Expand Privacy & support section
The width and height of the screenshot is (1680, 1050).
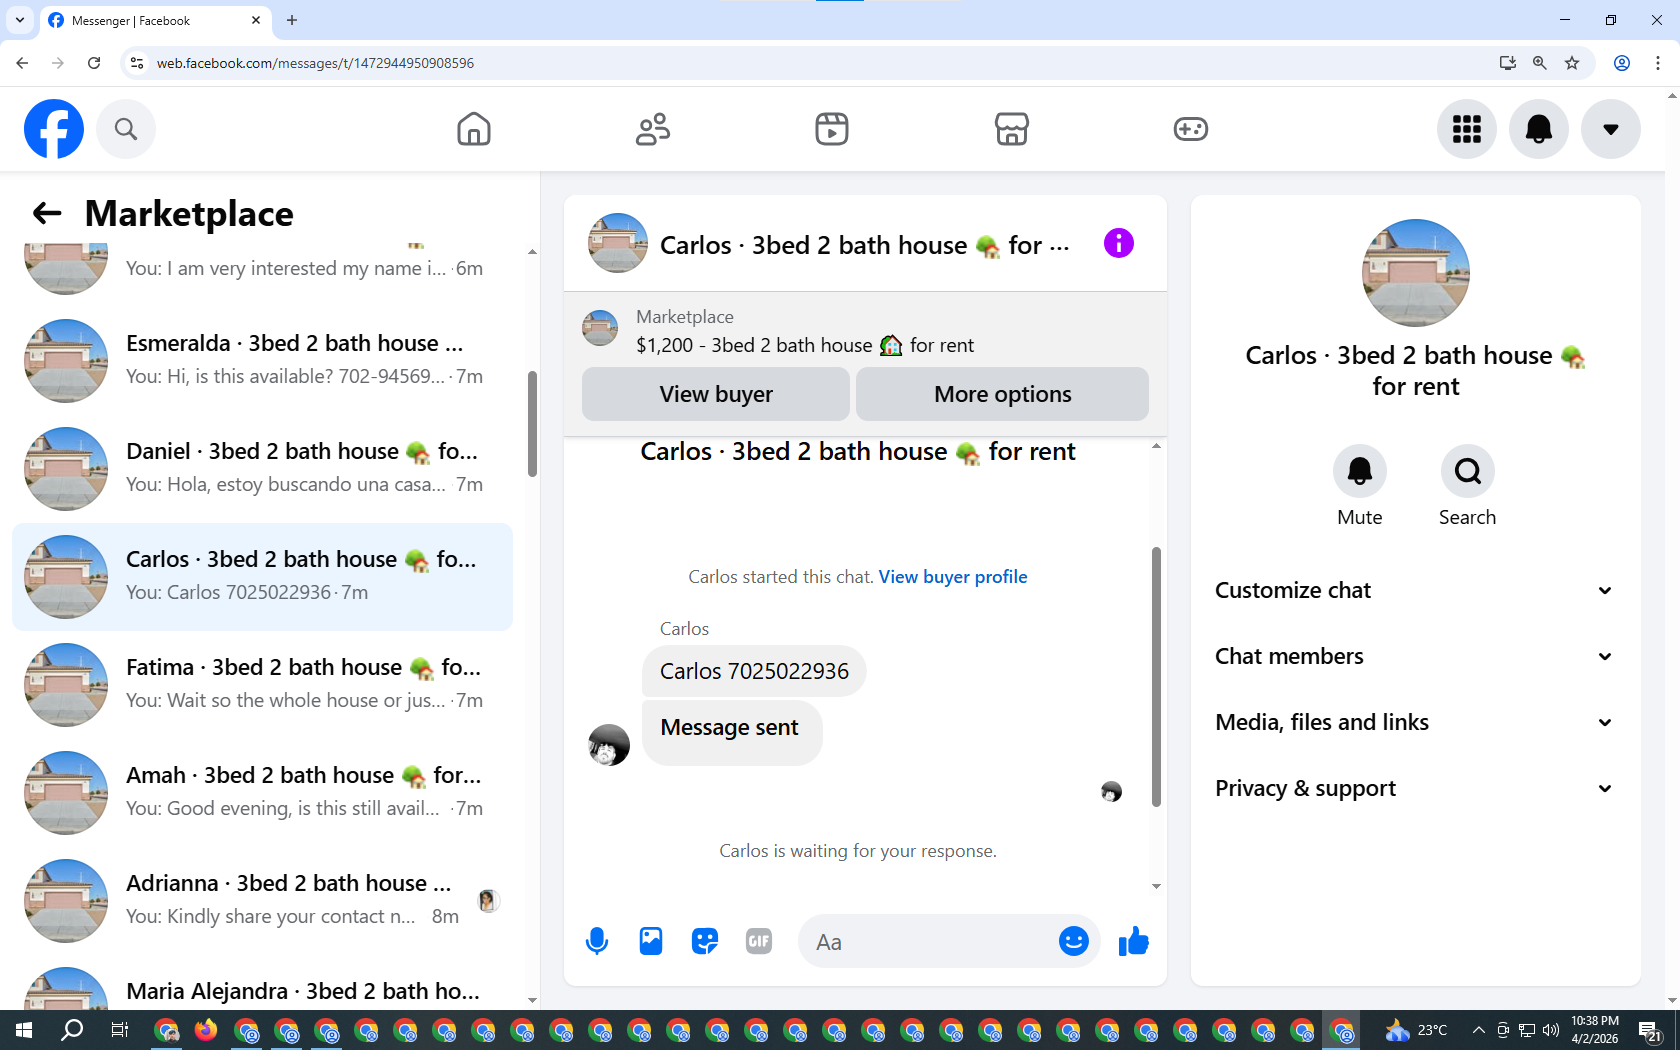click(x=1415, y=788)
